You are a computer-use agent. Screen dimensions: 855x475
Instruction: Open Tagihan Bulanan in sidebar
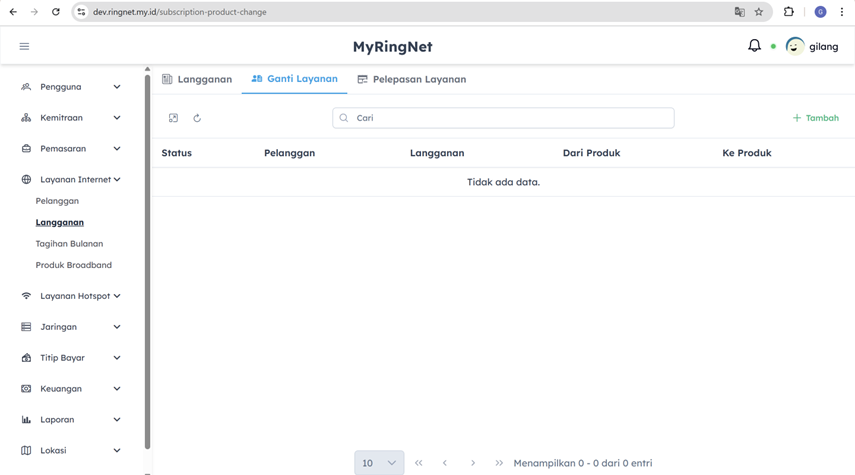coord(69,244)
